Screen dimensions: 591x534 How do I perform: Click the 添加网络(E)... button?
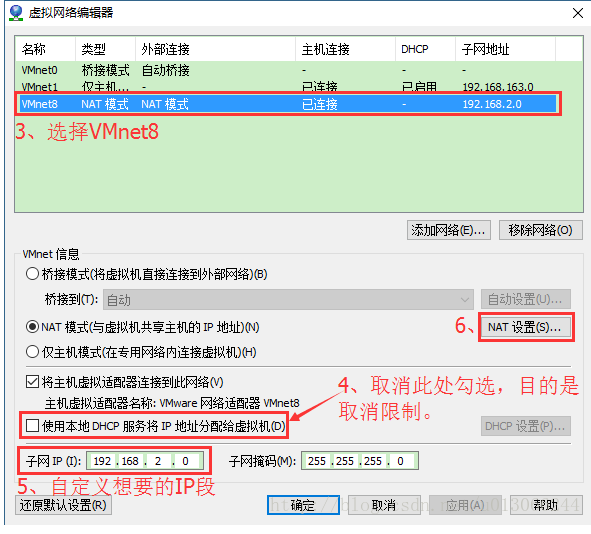click(x=449, y=230)
